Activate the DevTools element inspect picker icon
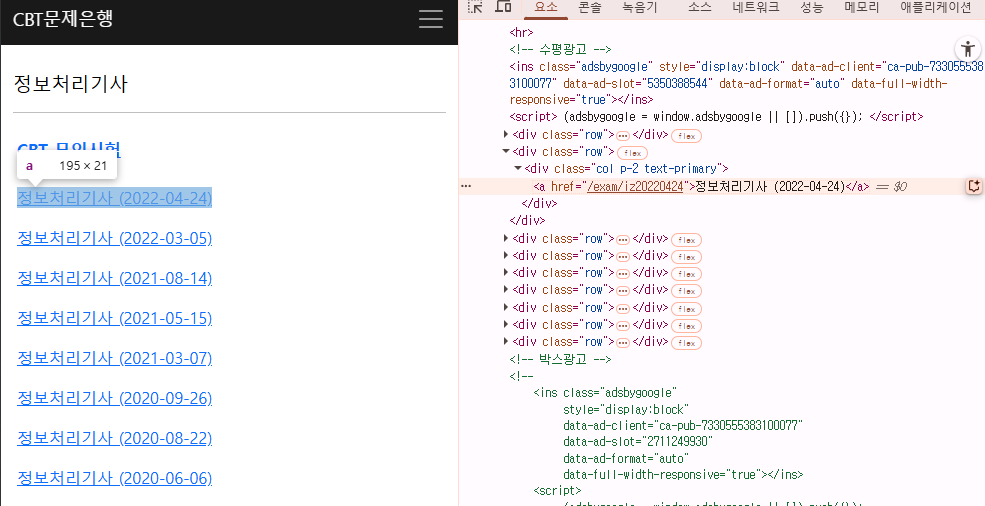 [476, 7]
